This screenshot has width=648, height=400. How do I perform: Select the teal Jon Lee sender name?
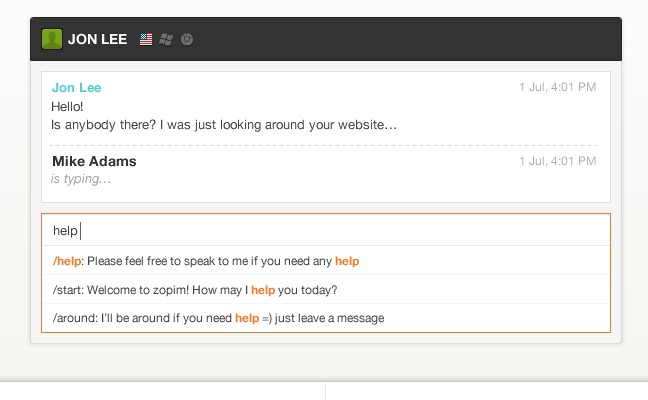(x=76, y=88)
